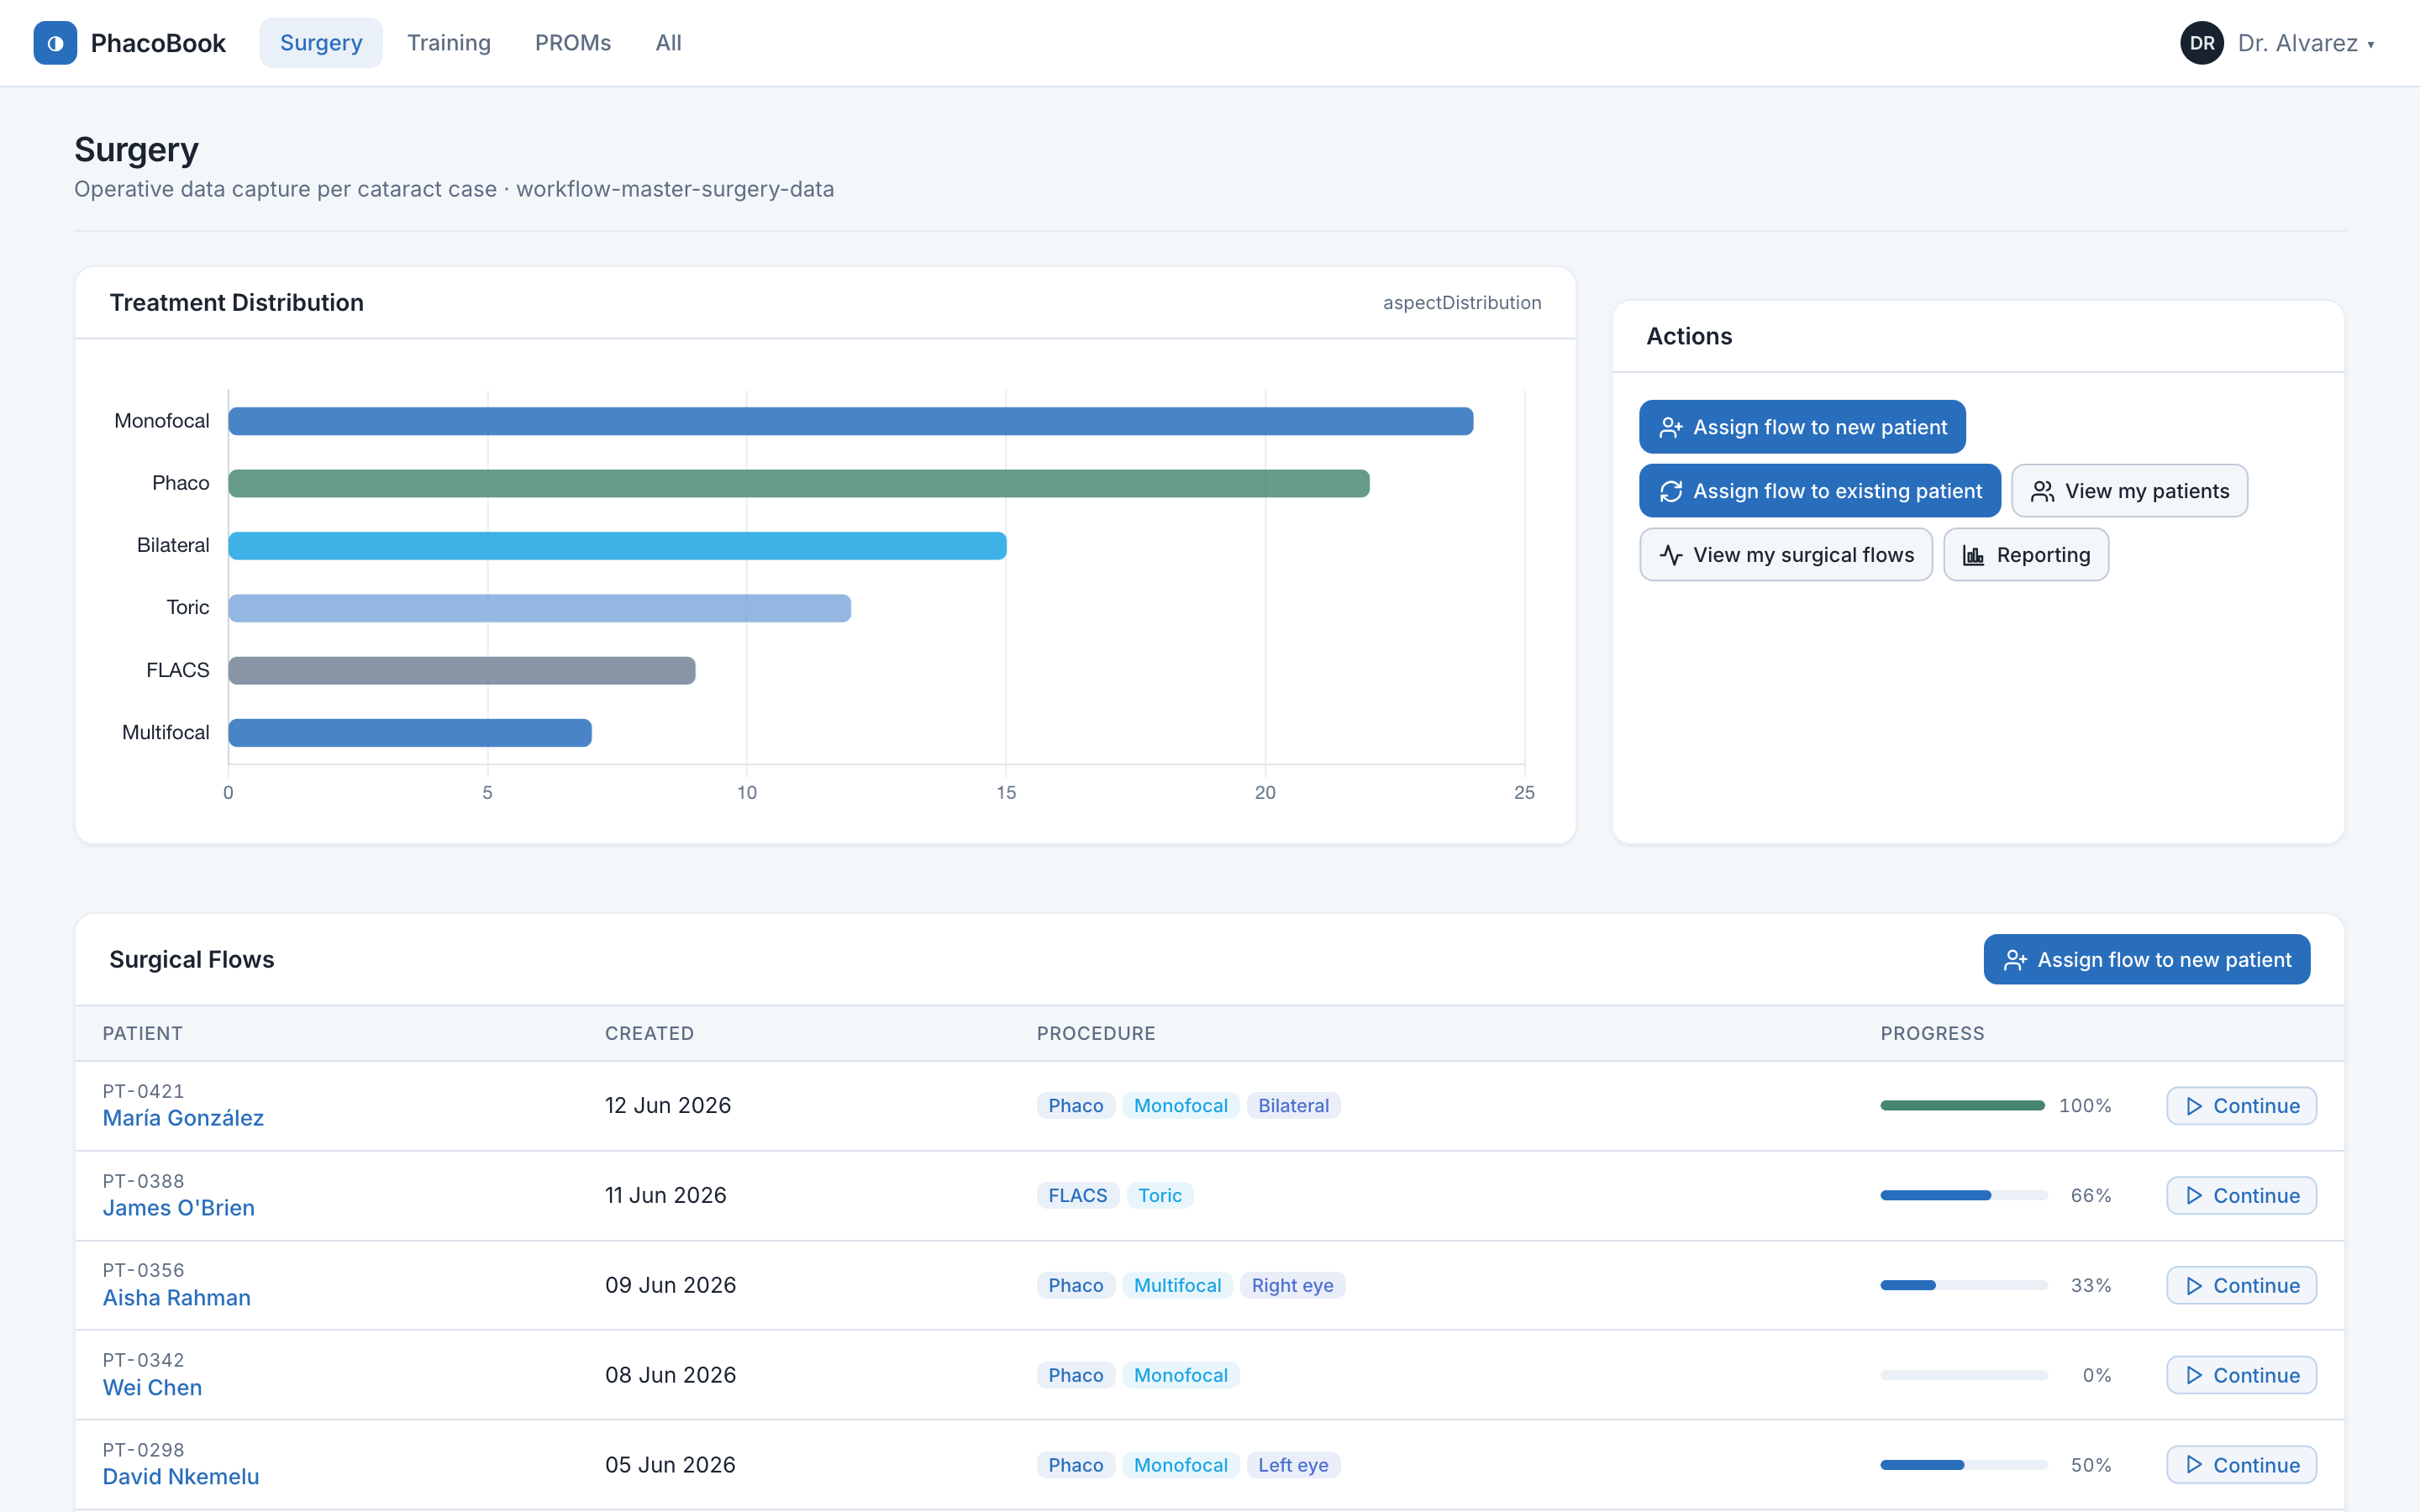Click the DR user avatar
The width and height of the screenshot is (2420, 1512).
pos(2201,43)
